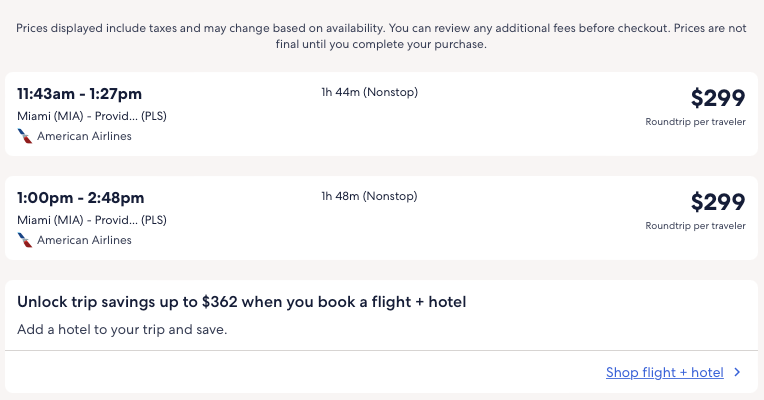Click American Airlines logo on 1:00pm flight

point(25,240)
